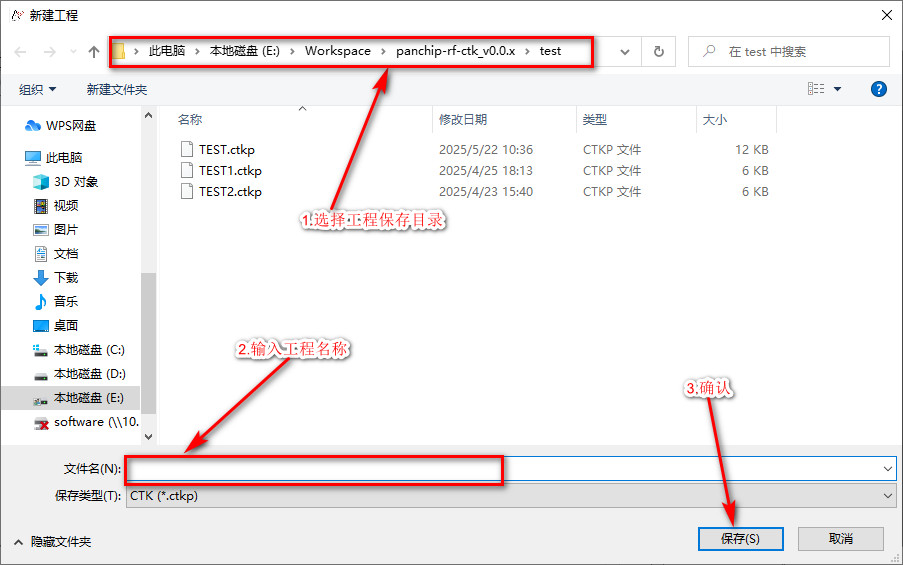Expand the address bar history dropdown

pos(625,52)
